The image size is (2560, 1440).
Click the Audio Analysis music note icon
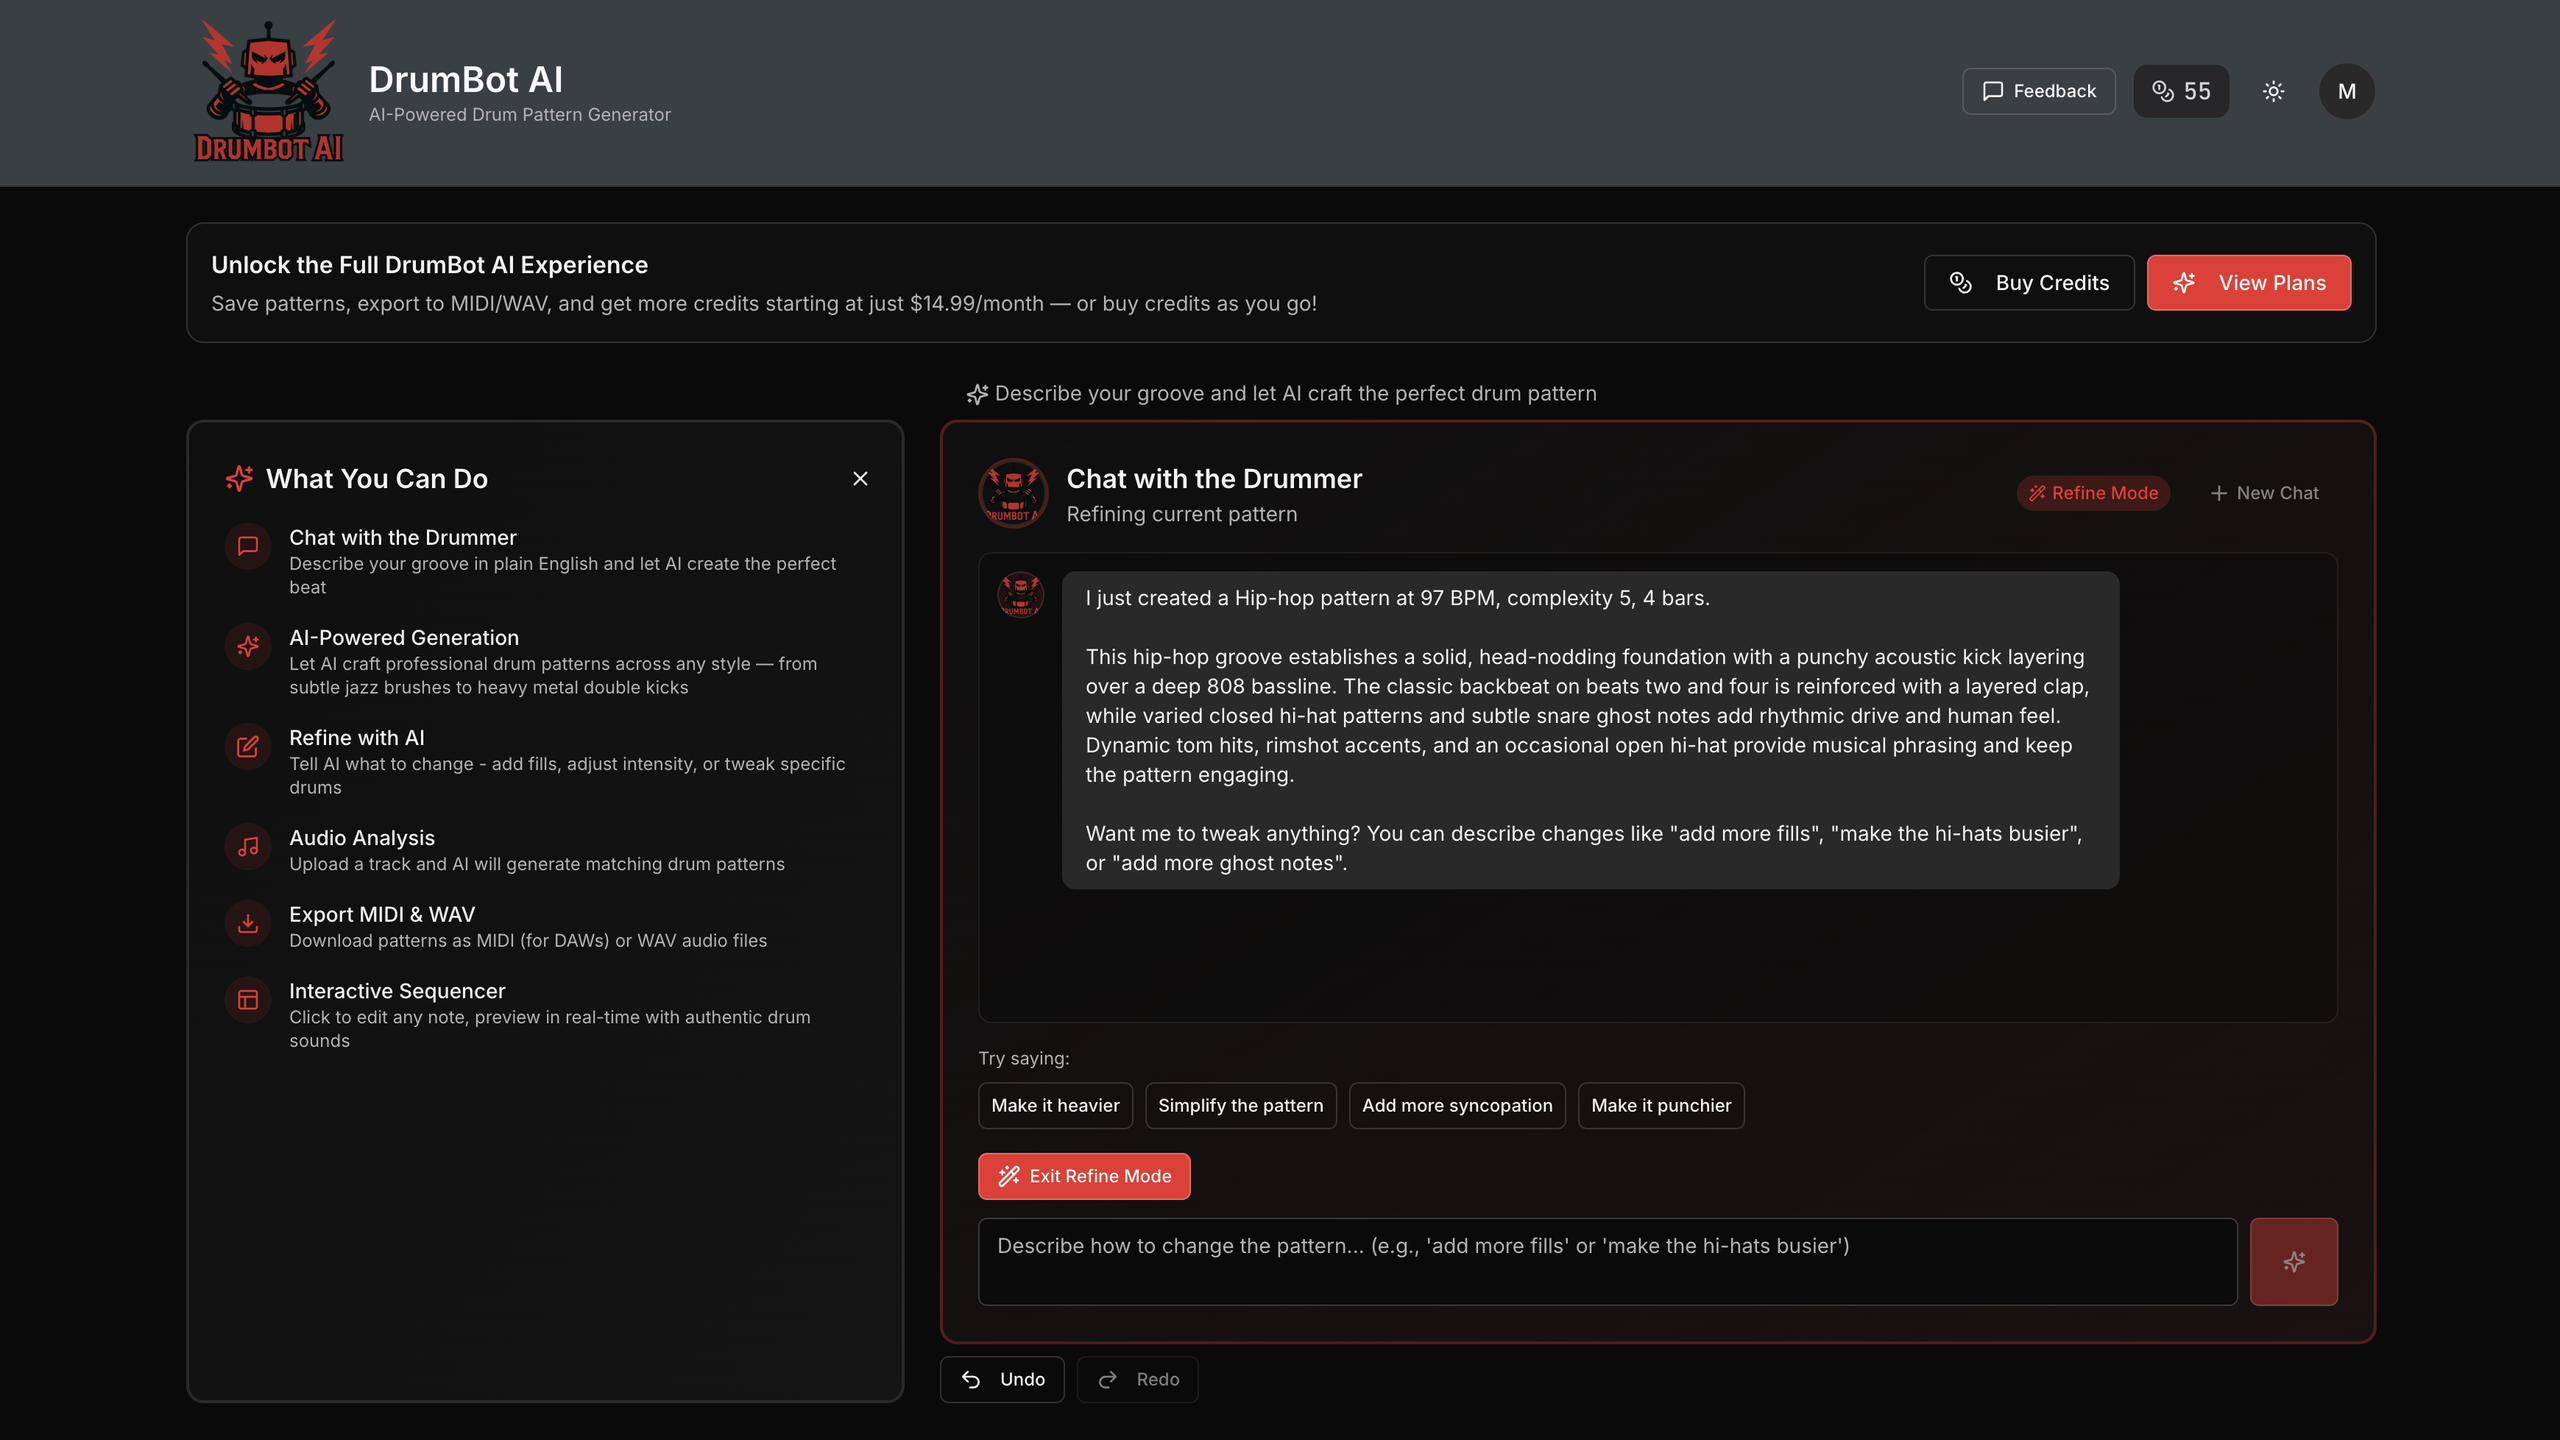click(x=248, y=847)
